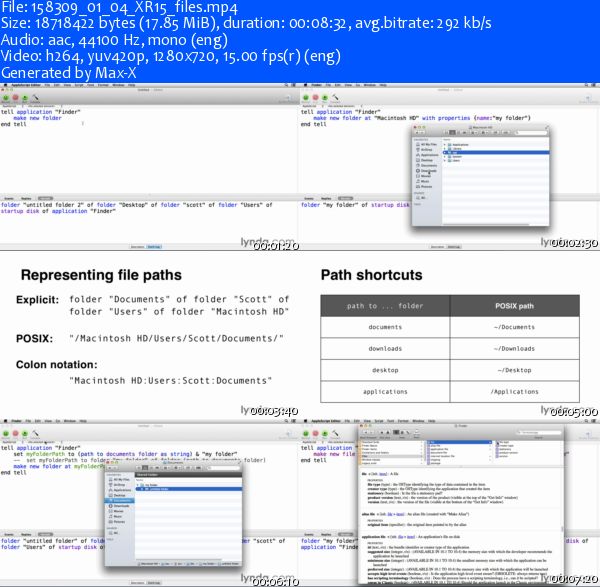This screenshot has height=587, width=600.
Task: Click Spotlight magnifier in the 00:01:20 frame menu bar
Action: 286,85
